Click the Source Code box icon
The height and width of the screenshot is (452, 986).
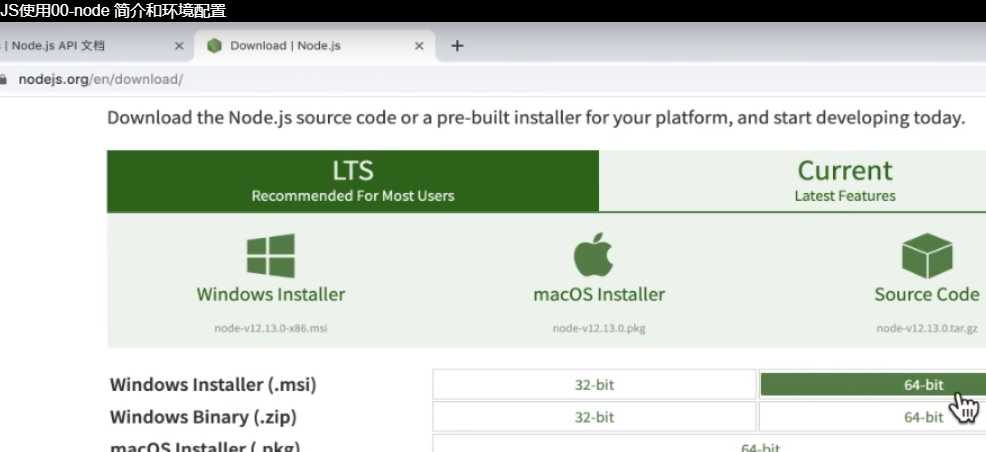[x=927, y=255]
